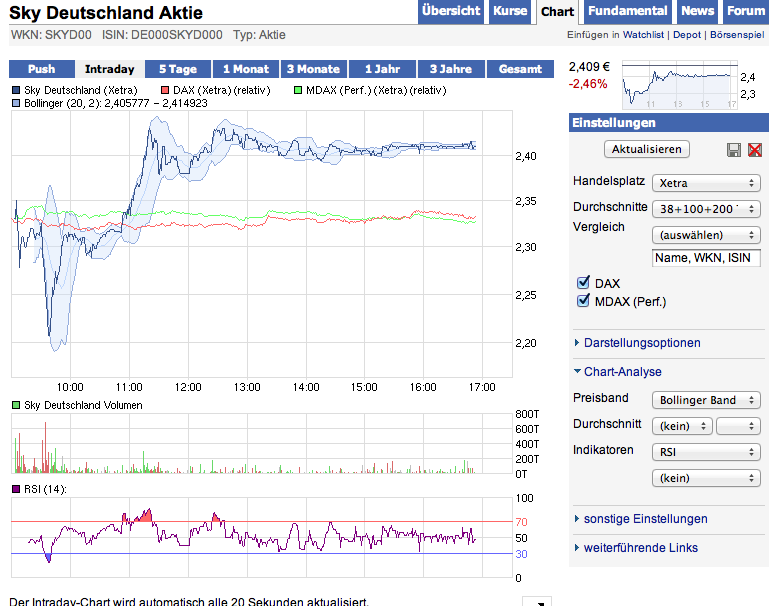The image size is (772, 606).
Task: Select the Intraday time range
Action: pyautogui.click(x=109, y=69)
